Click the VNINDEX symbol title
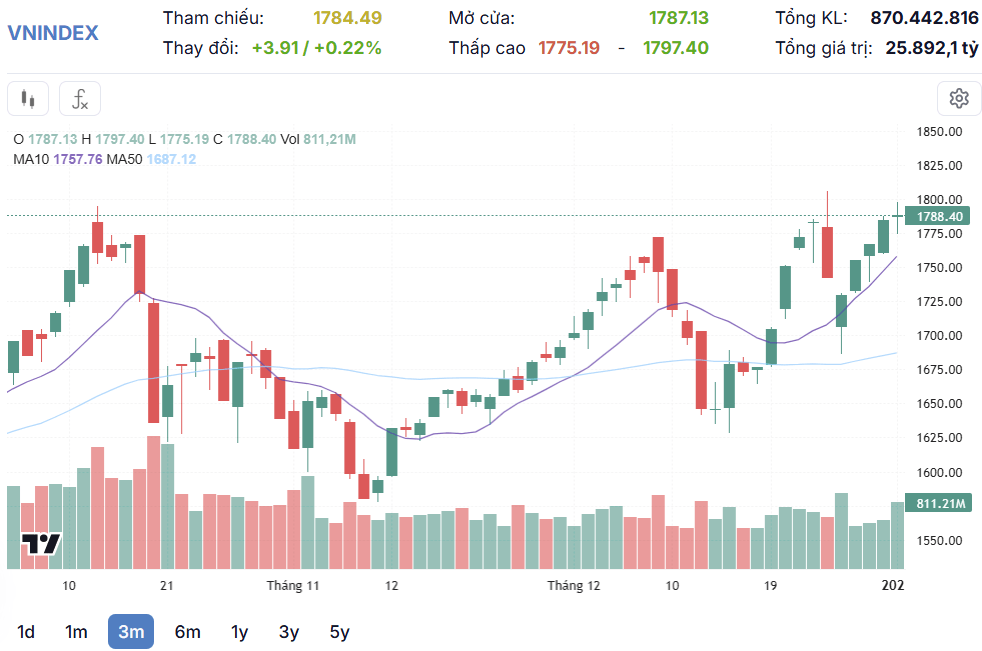 click(53, 33)
